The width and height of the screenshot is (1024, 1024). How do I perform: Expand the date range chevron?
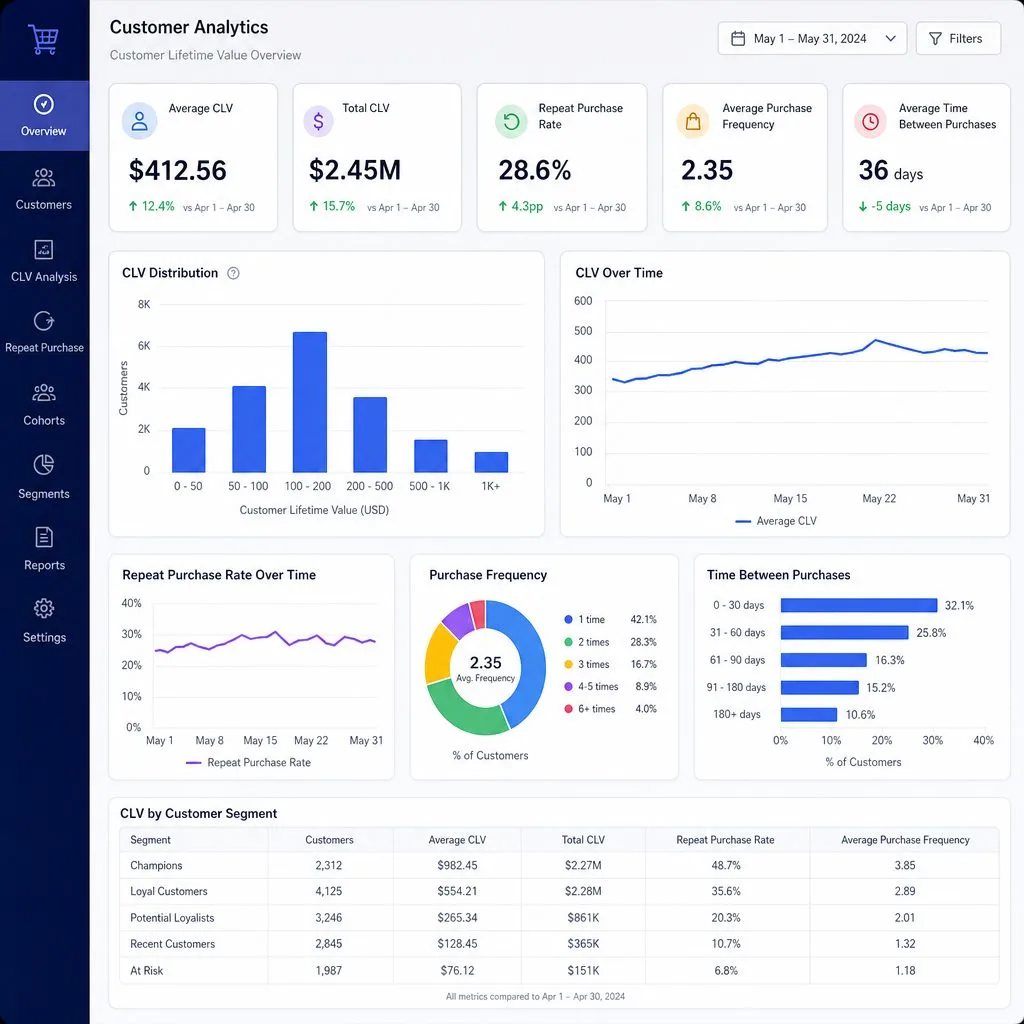point(890,39)
